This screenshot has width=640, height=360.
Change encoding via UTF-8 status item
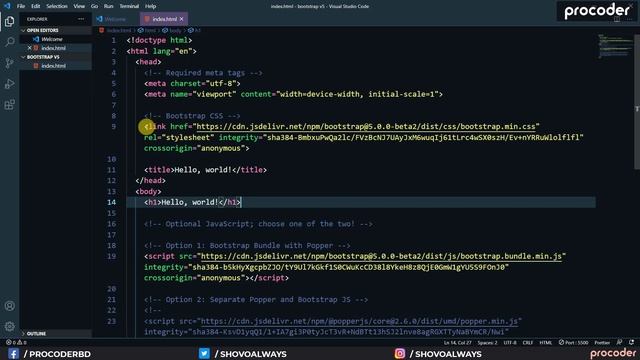click(x=510, y=342)
